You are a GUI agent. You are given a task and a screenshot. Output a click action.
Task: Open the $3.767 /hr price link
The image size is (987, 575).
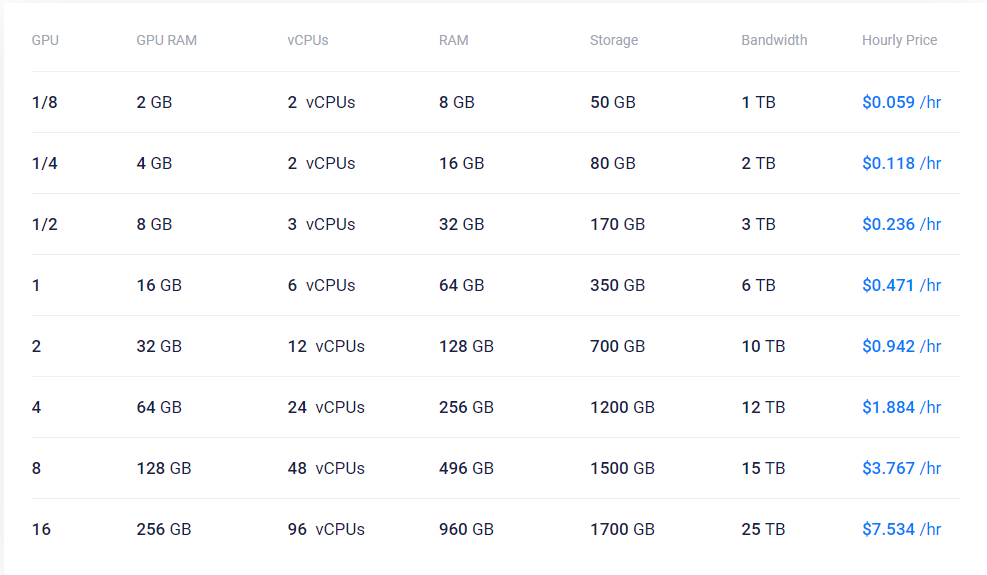coord(901,469)
